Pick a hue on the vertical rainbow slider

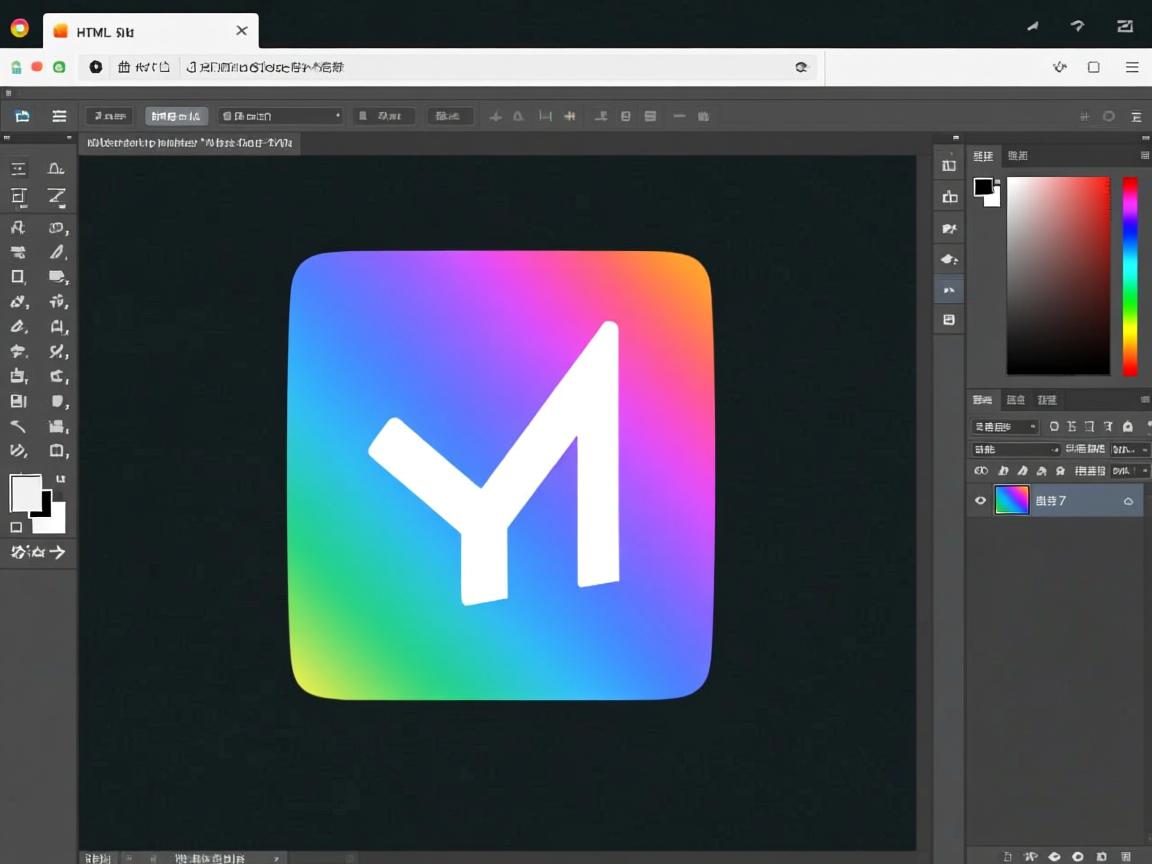click(1129, 275)
